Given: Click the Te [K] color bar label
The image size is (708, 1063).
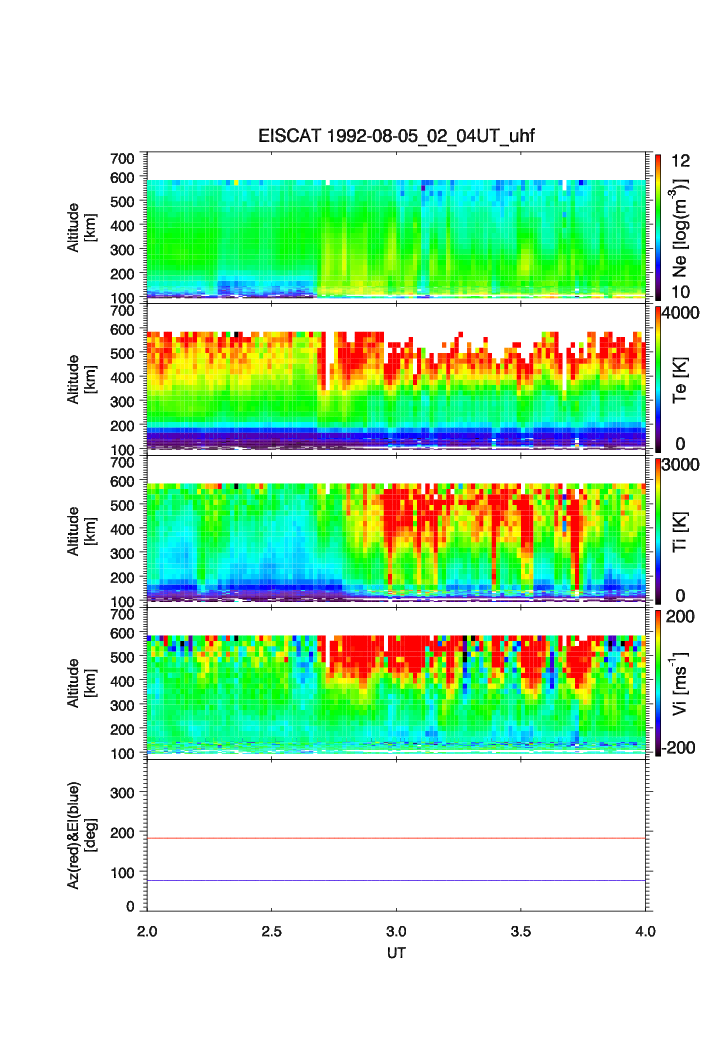Looking at the screenshot, I should click(x=680, y=380).
